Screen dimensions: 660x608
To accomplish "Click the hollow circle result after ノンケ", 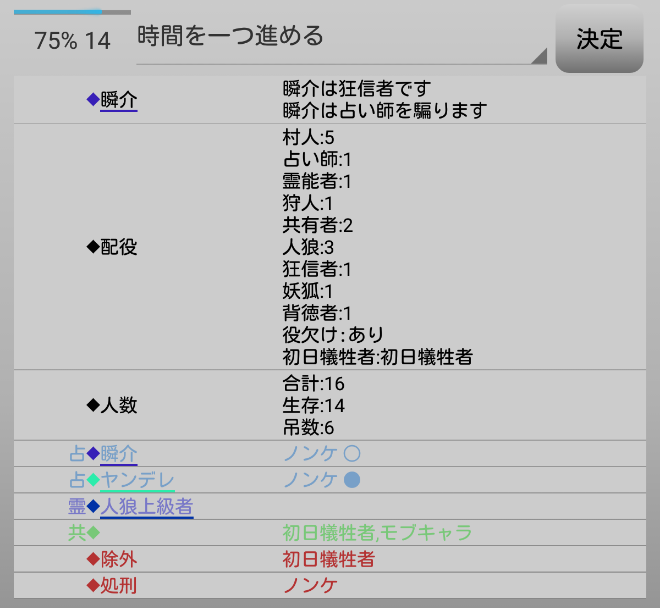I will [352, 453].
